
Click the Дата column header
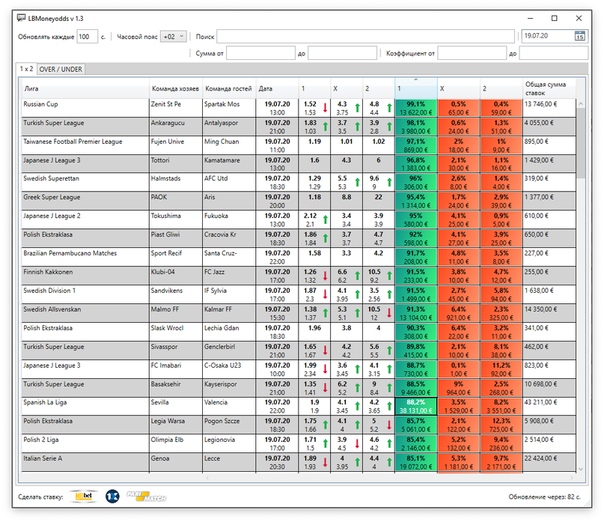[276, 89]
